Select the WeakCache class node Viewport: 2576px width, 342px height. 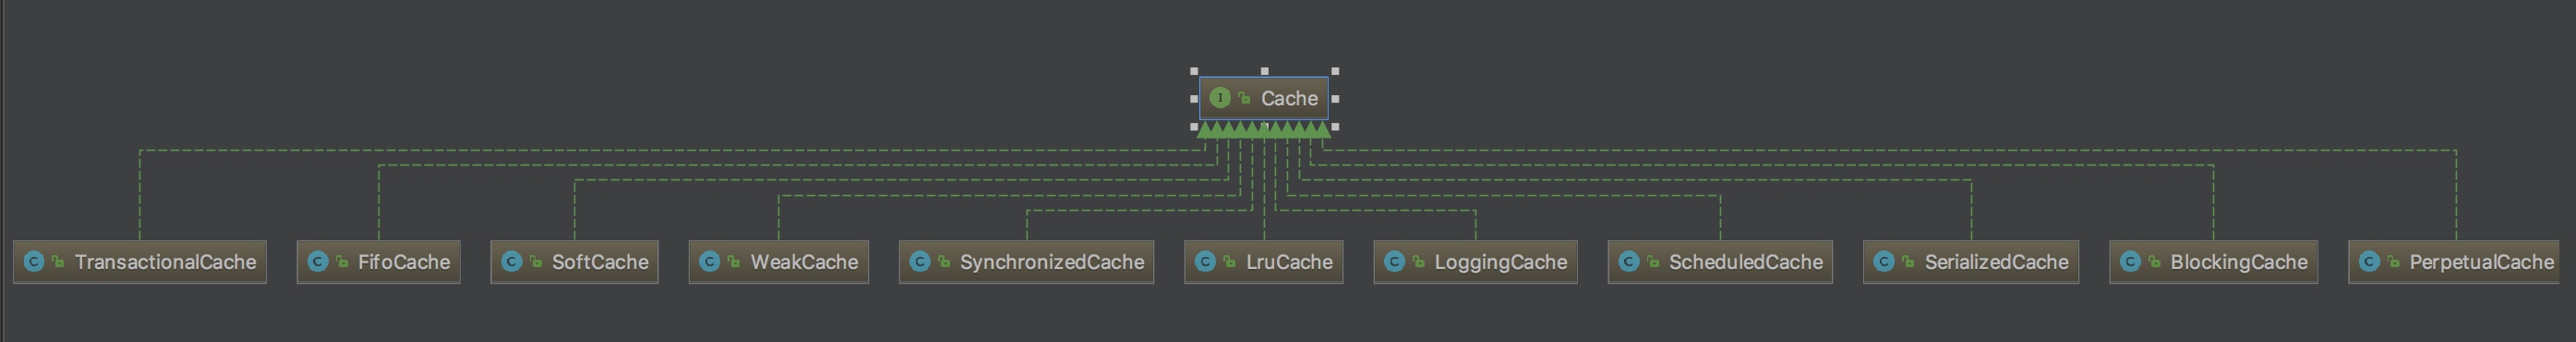[x=779, y=262]
